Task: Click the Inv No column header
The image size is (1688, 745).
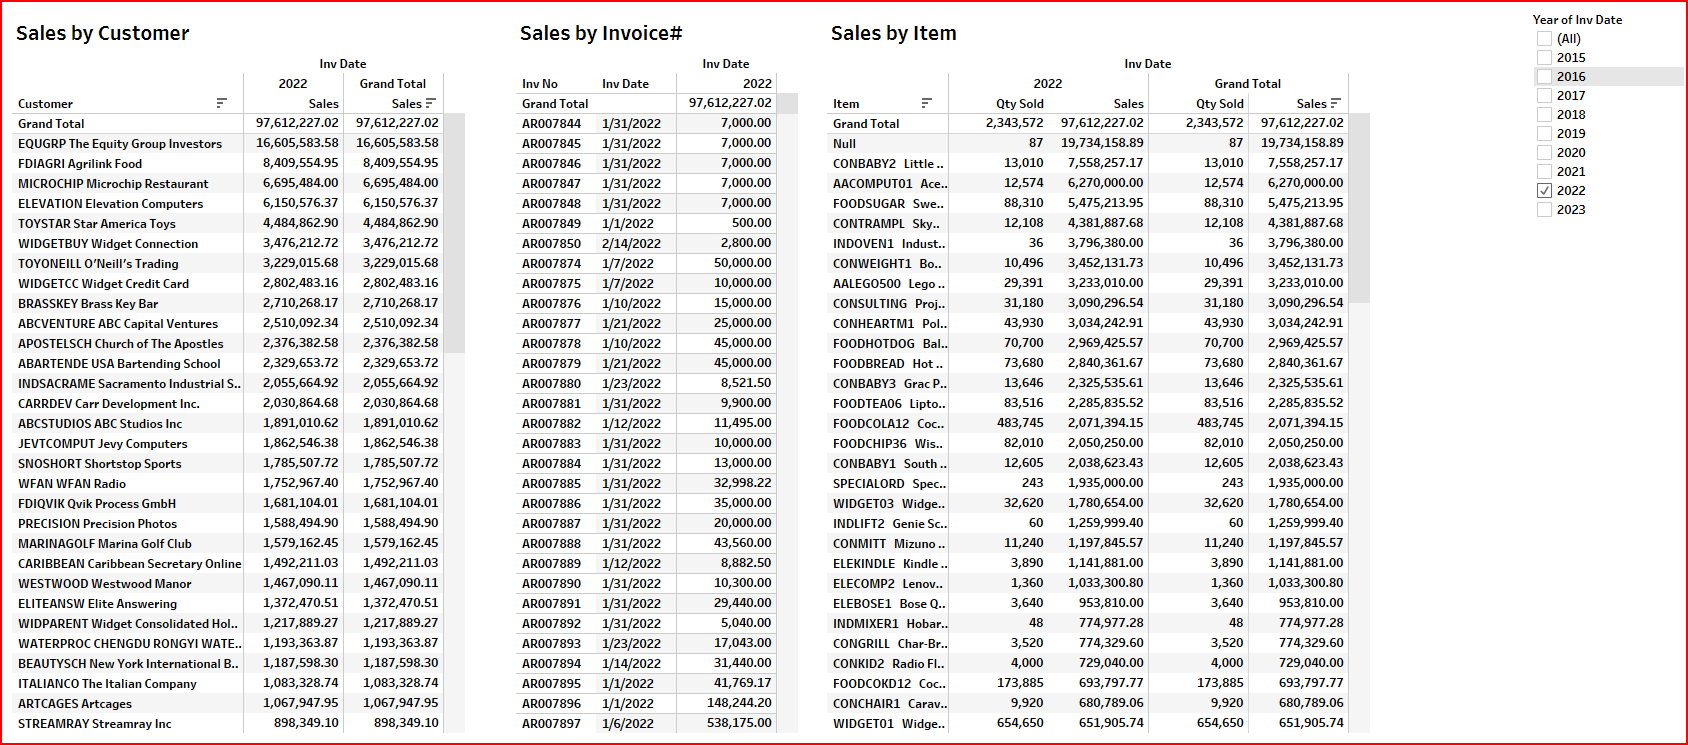Action: [x=540, y=84]
